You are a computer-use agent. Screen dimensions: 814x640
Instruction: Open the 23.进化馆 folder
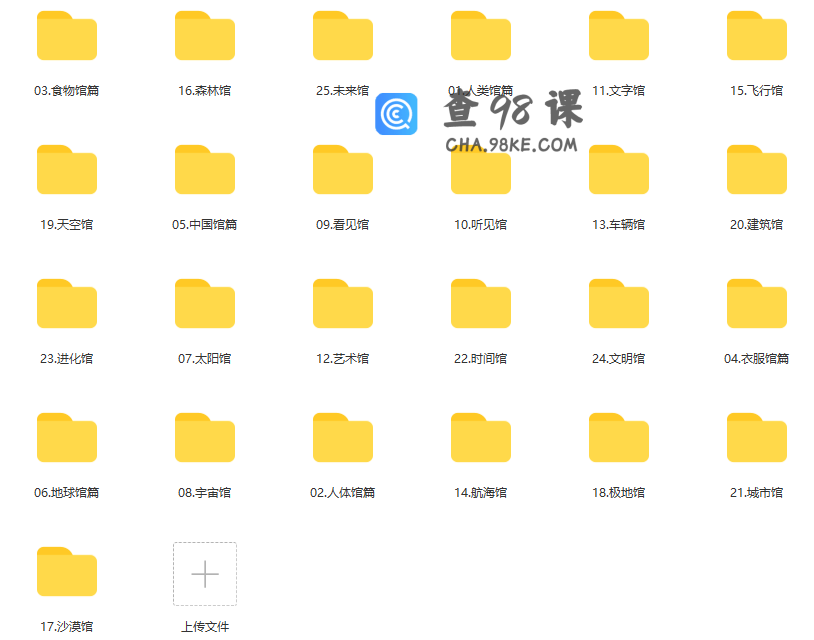[66, 303]
